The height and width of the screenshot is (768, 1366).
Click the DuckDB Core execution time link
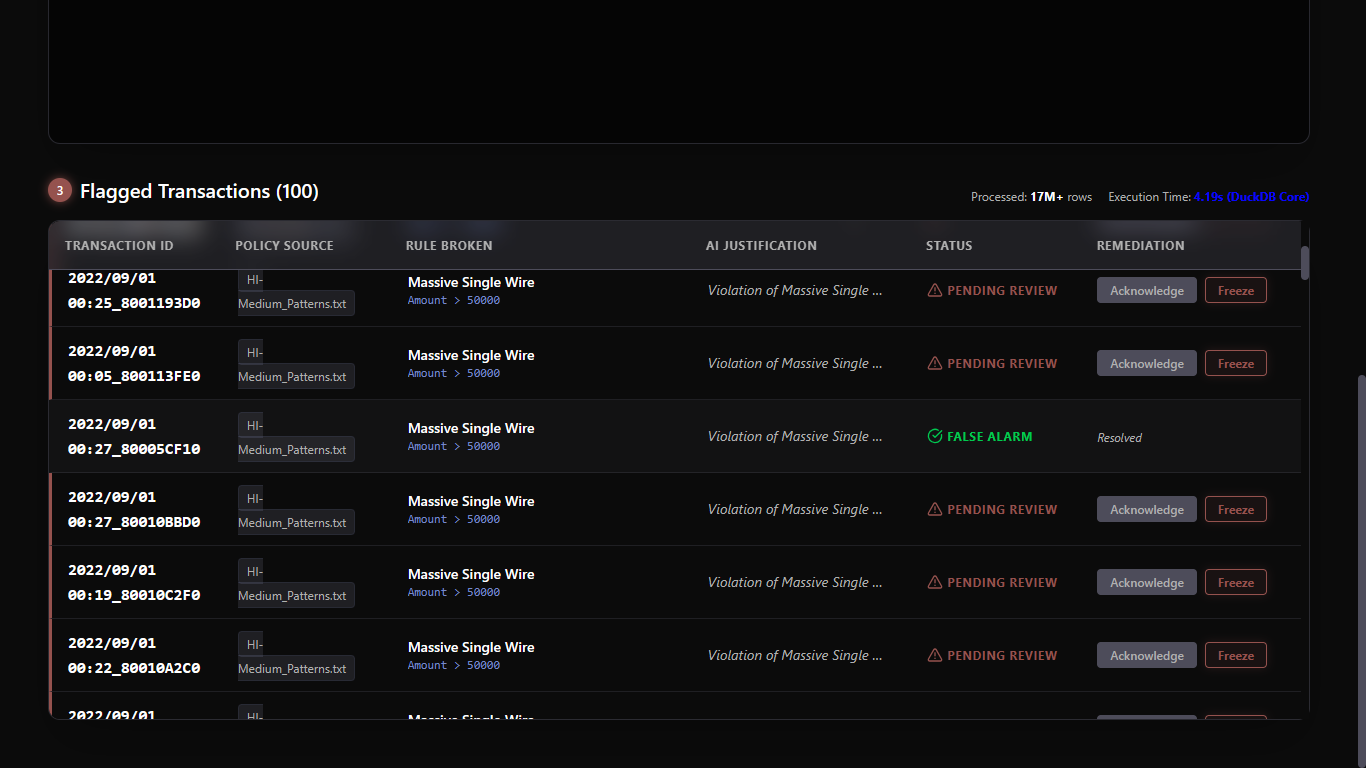1251,197
